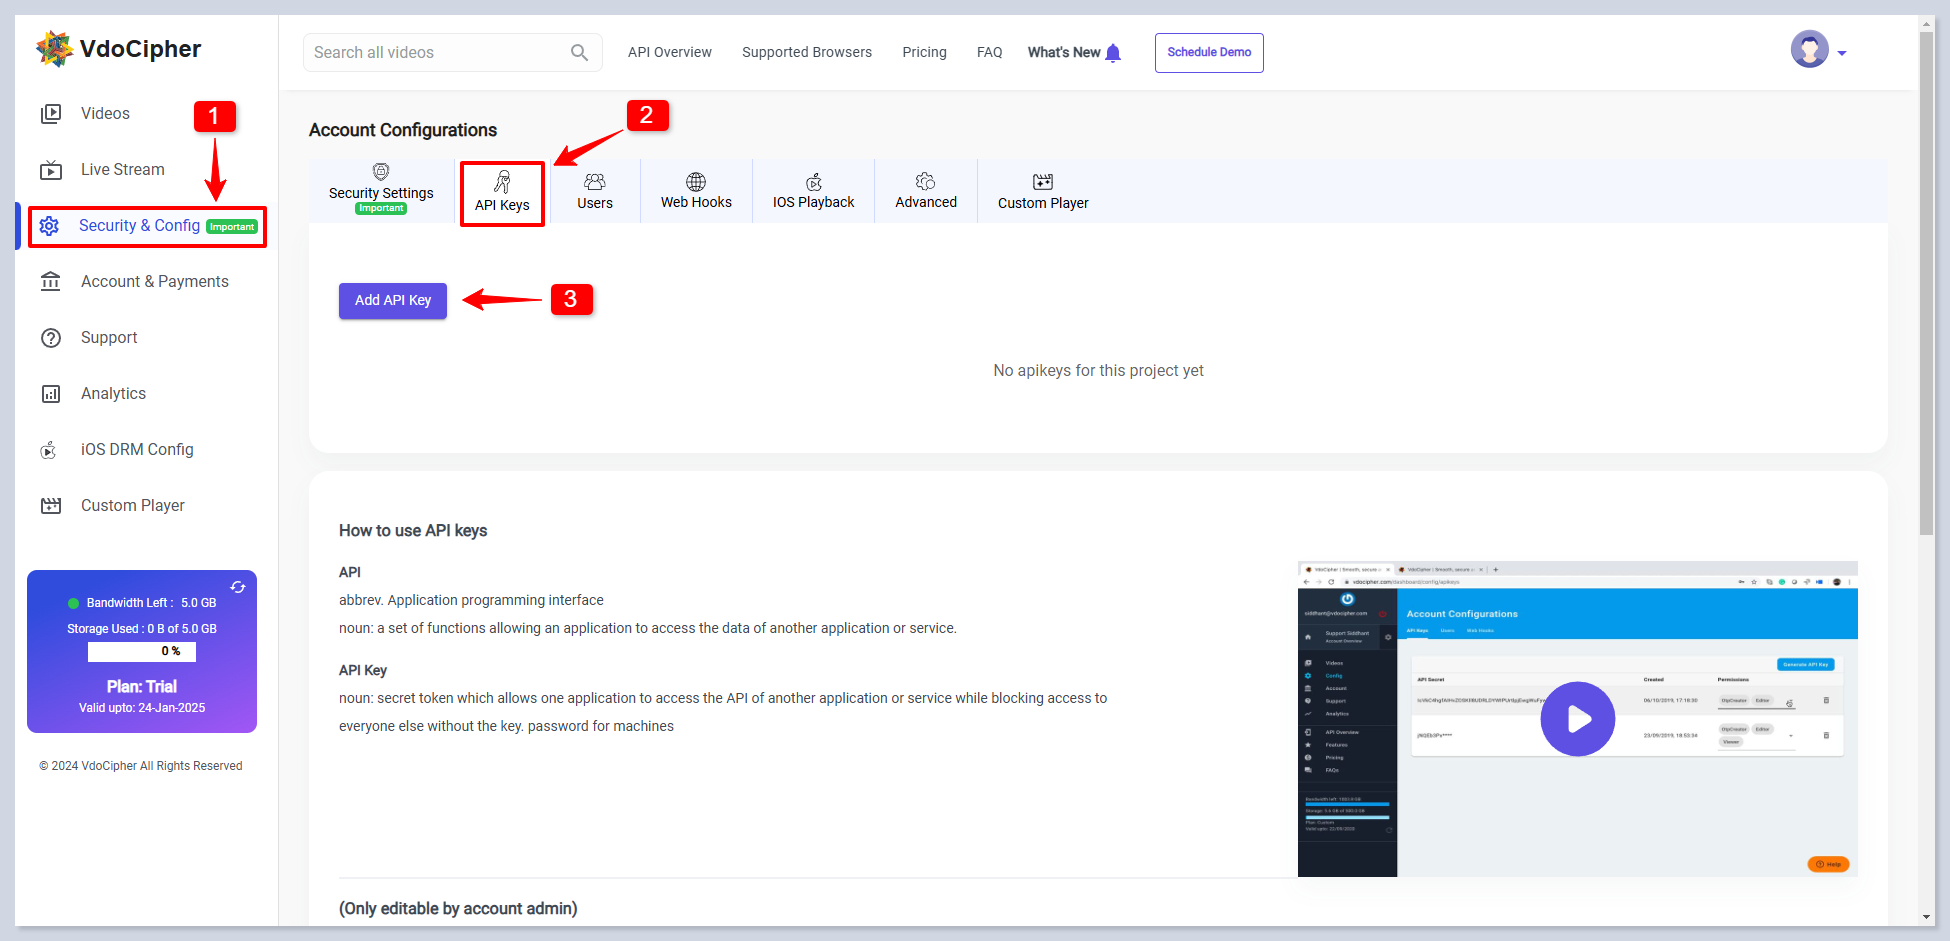Go to Live Stream section
The image size is (1950, 941).
[122, 170]
